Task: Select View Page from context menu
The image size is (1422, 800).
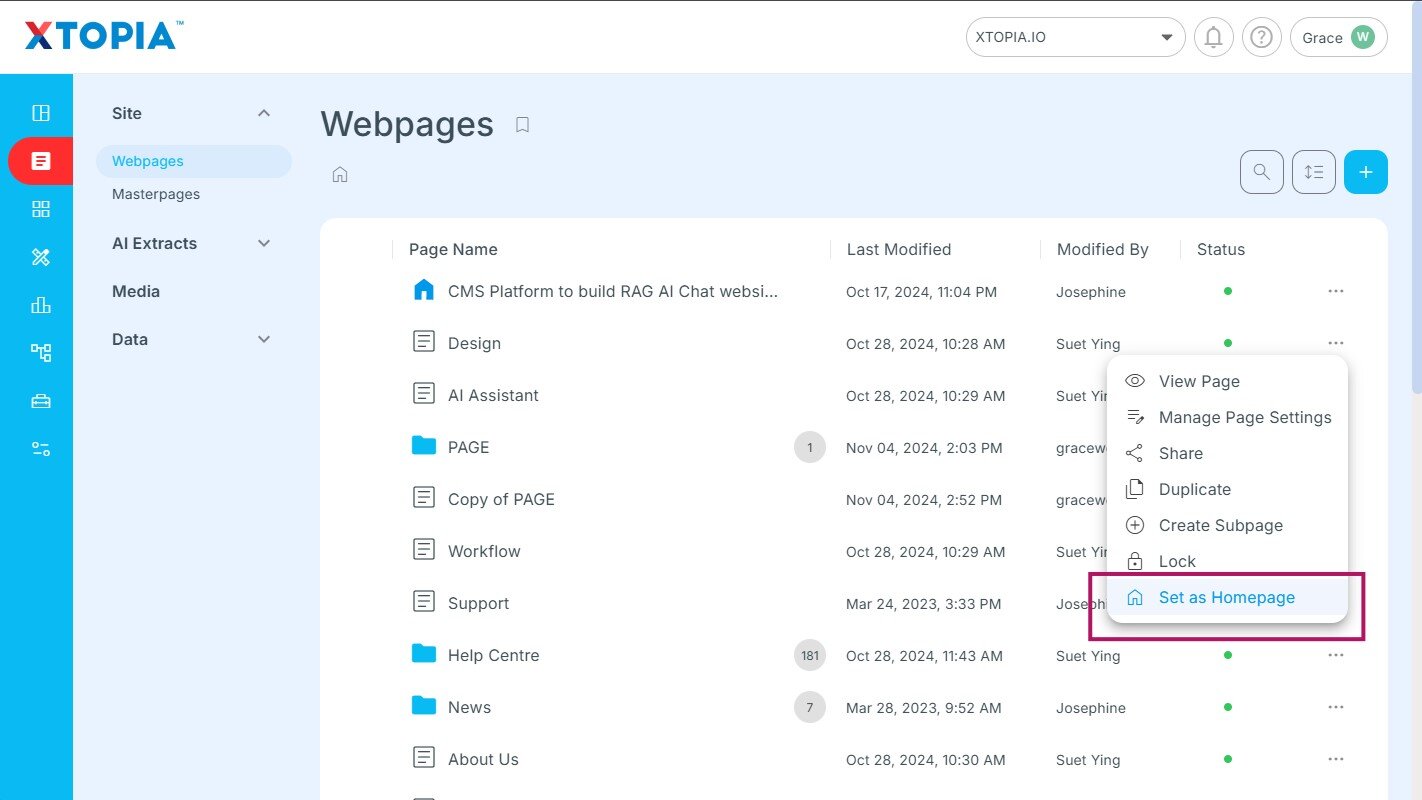Action: click(1198, 382)
